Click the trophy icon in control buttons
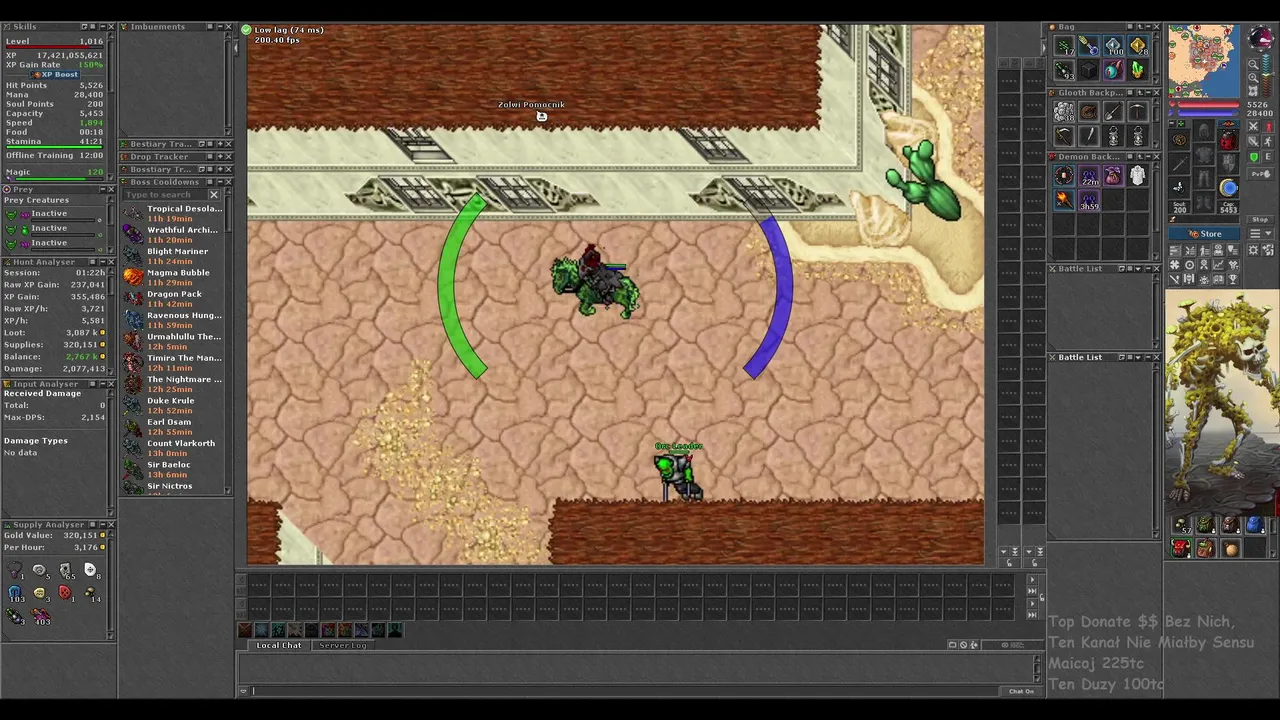Screen dimensions: 1280x720 [1233, 279]
